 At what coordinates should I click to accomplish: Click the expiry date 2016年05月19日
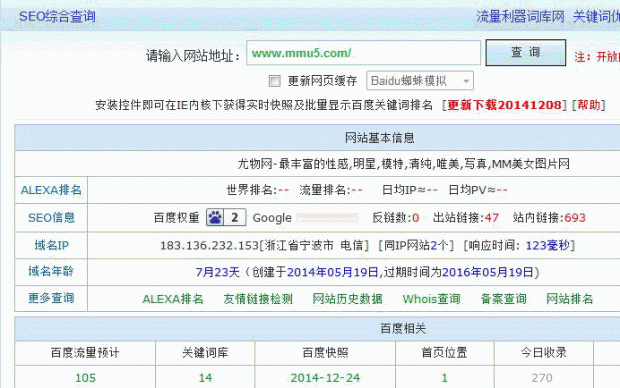click(488, 273)
